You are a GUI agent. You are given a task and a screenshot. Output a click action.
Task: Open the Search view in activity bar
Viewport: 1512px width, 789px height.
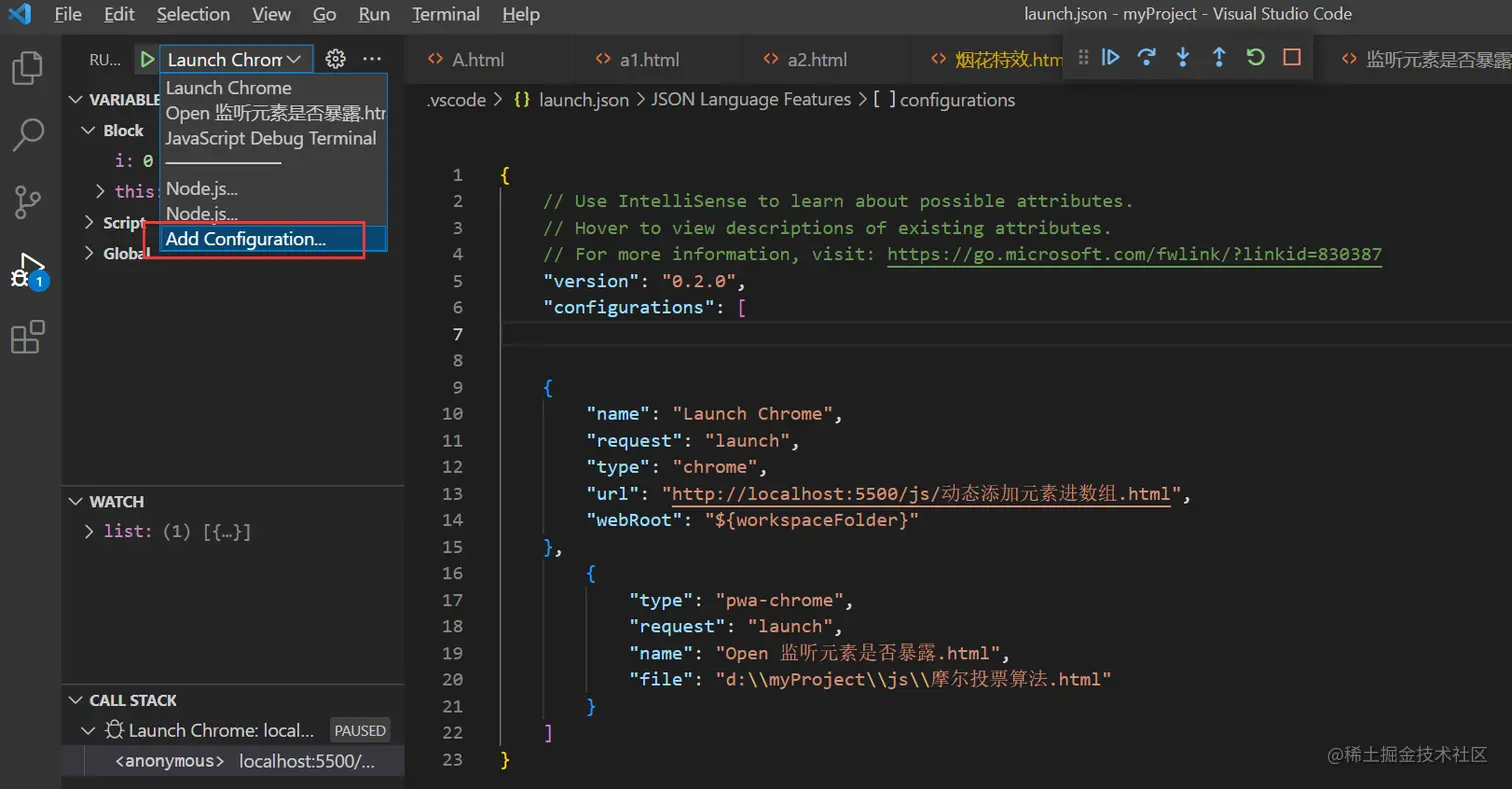click(27, 134)
